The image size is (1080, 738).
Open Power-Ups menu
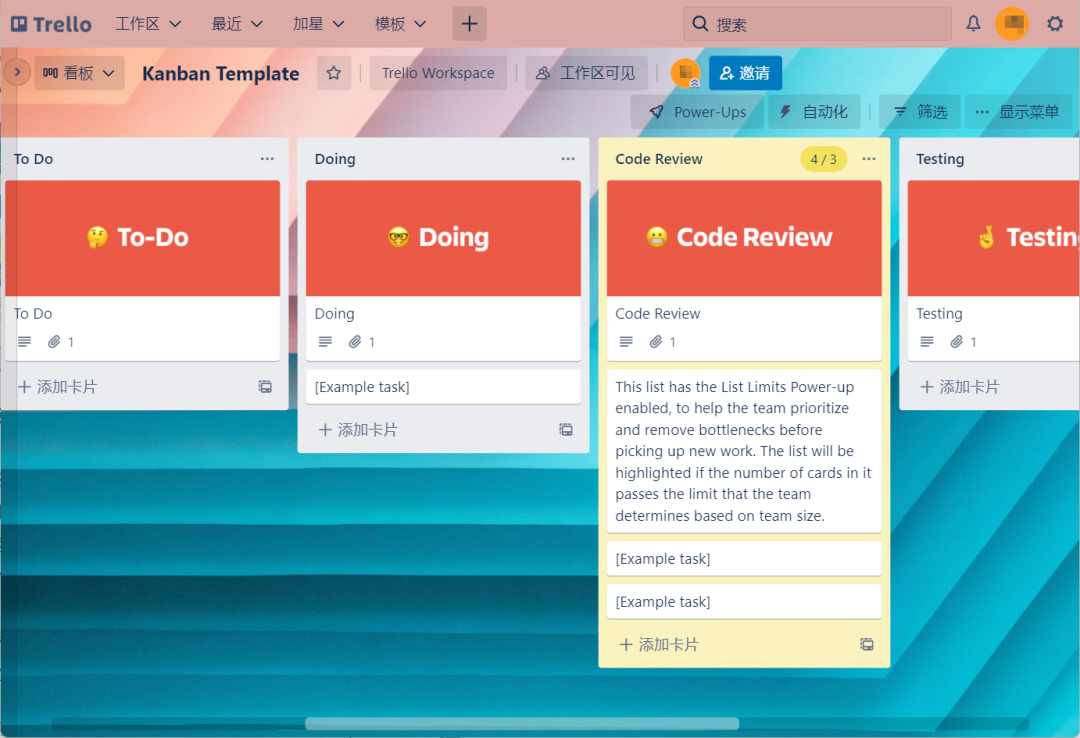click(x=697, y=112)
